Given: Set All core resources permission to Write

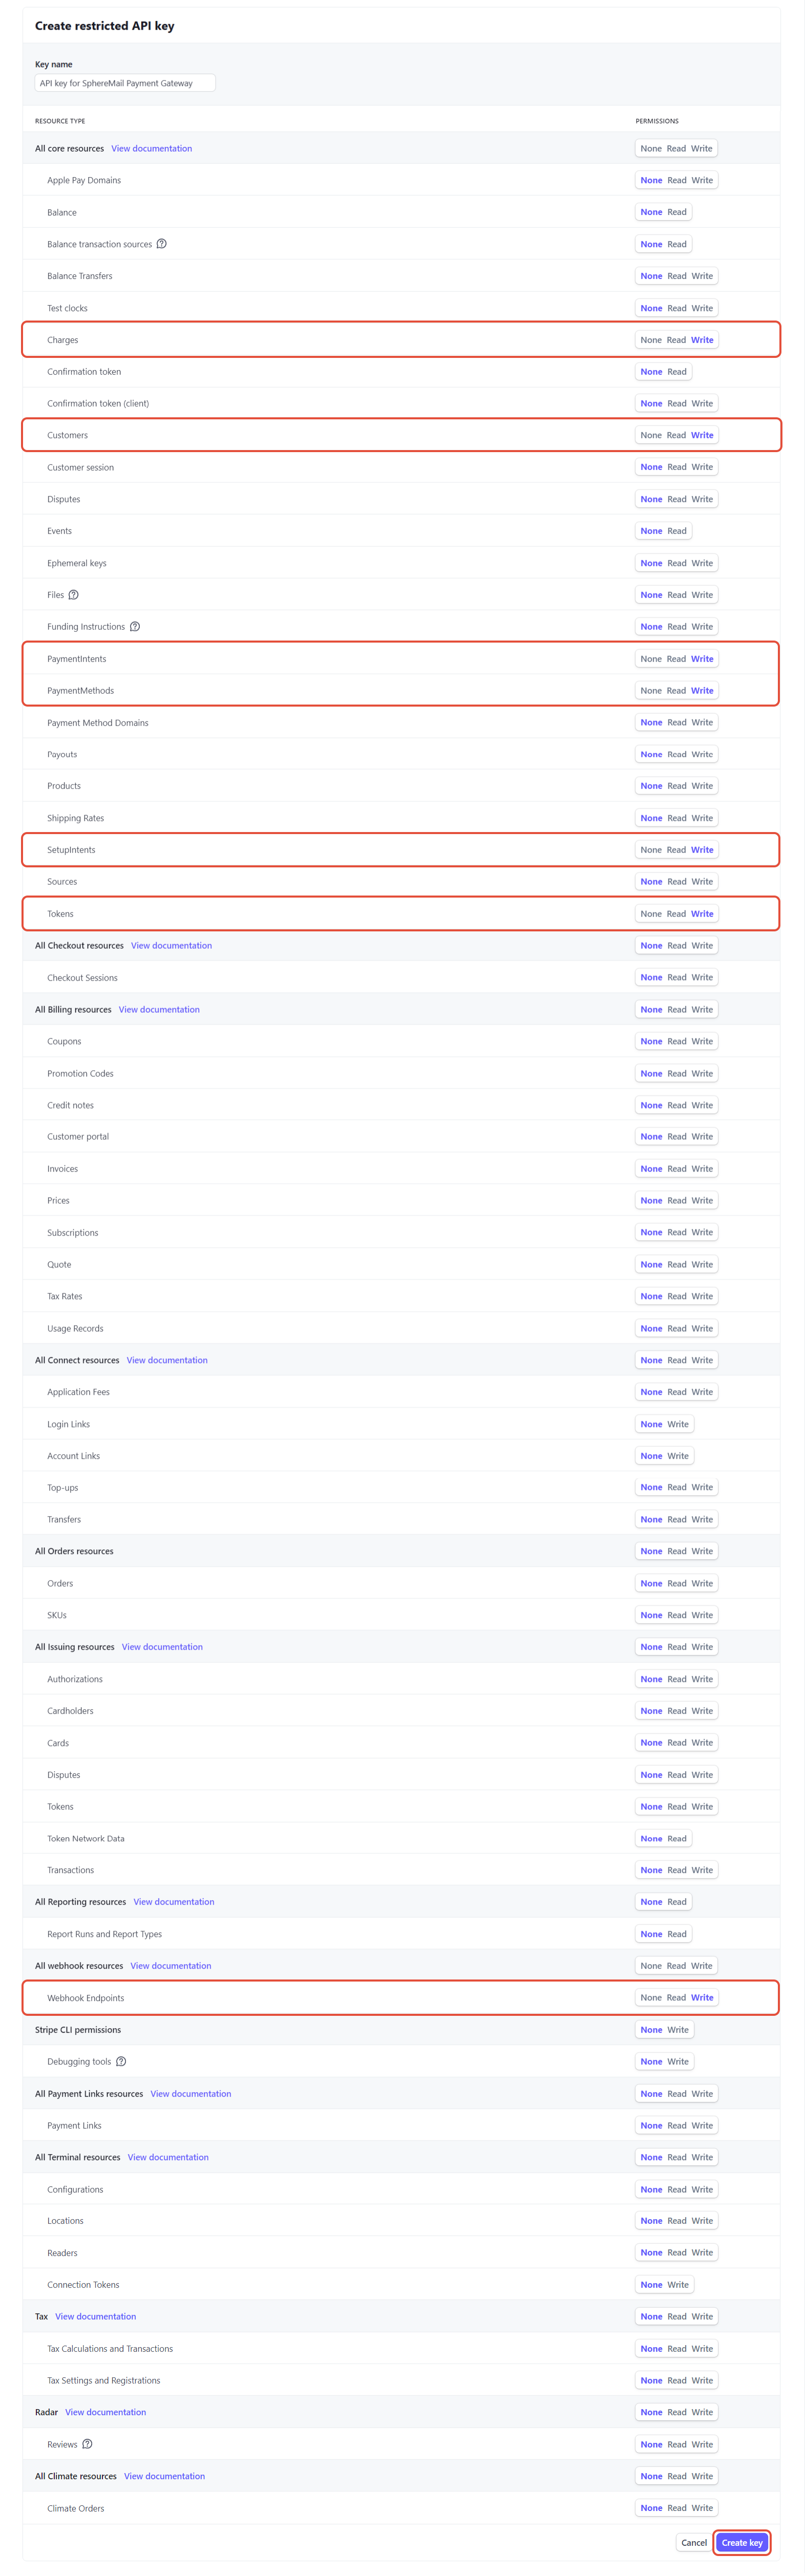Looking at the screenshot, I should tap(702, 148).
